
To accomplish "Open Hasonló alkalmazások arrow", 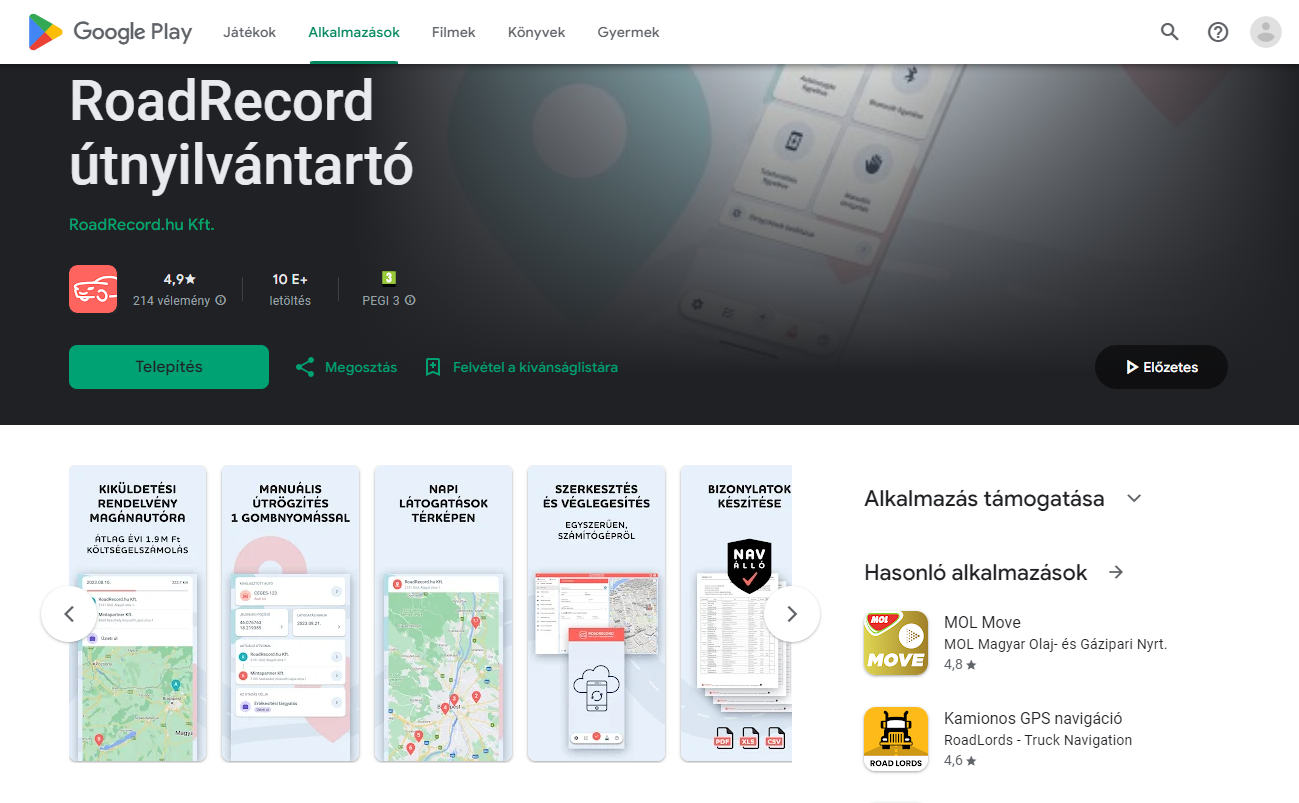I will (x=1116, y=572).
